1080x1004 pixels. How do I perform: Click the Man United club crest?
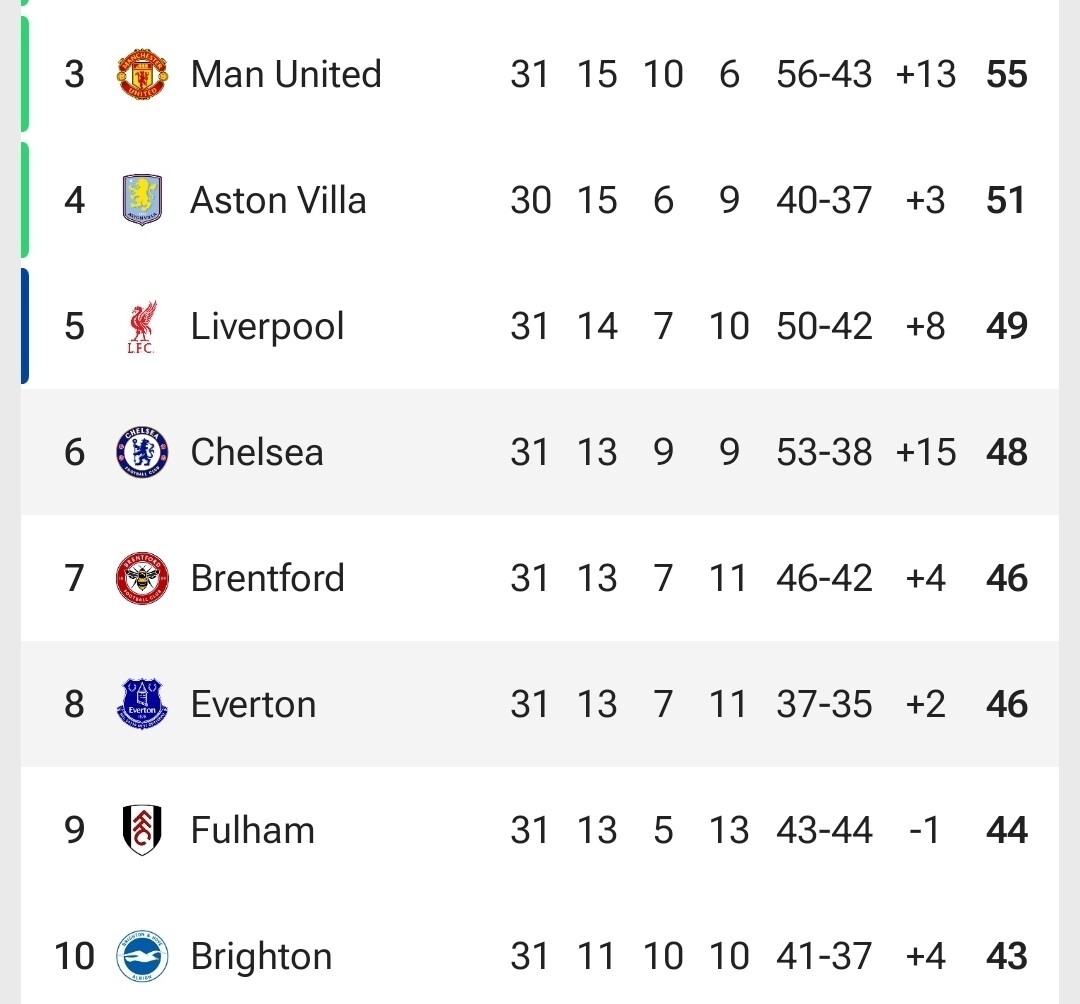142,75
